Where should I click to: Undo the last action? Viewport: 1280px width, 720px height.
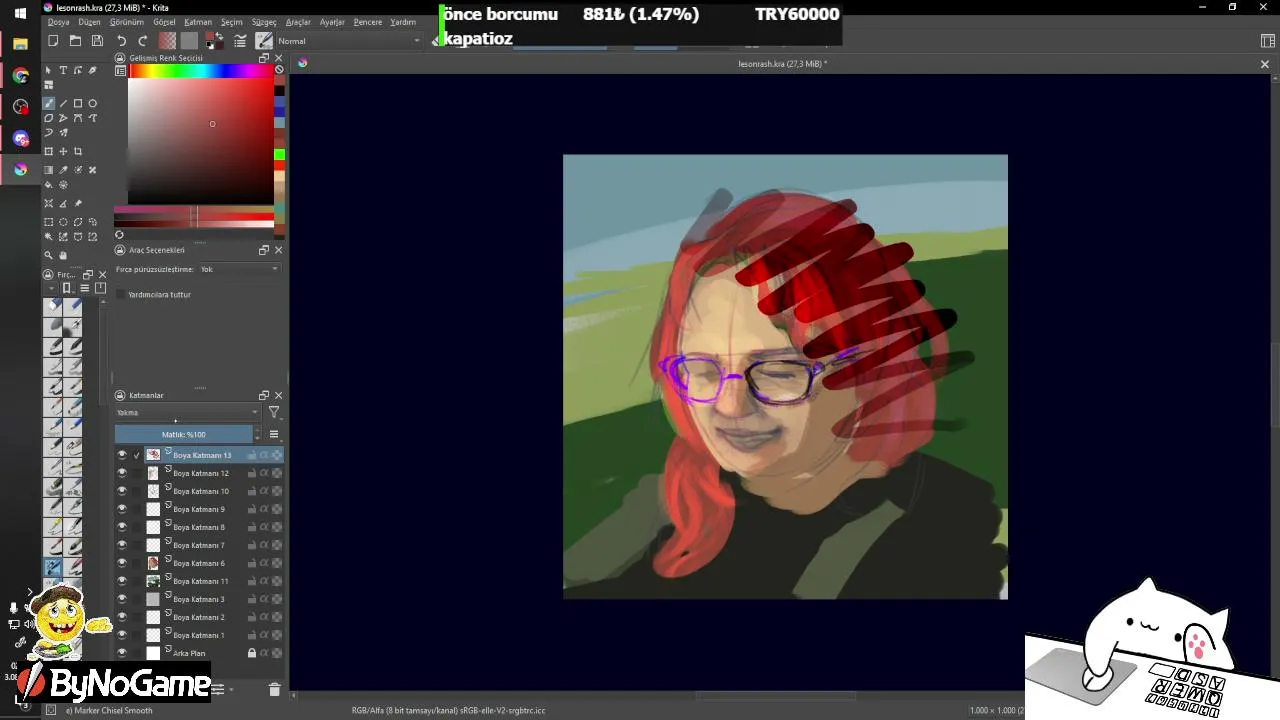coord(121,41)
